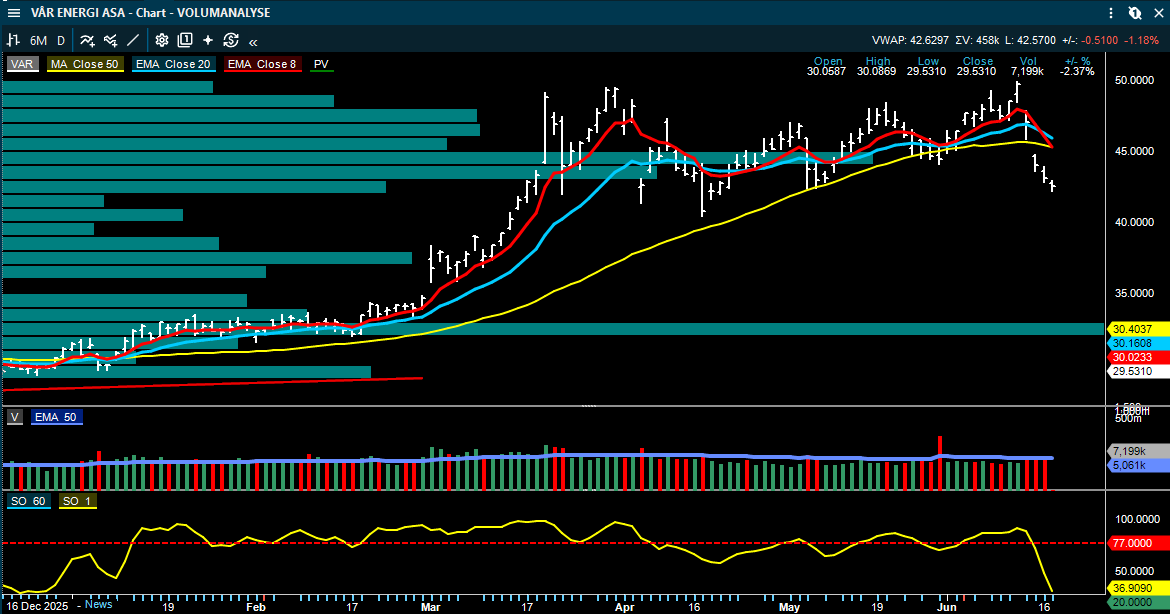Click the Low 29.5310 readout
This screenshot has height=614, width=1170.
click(927, 66)
